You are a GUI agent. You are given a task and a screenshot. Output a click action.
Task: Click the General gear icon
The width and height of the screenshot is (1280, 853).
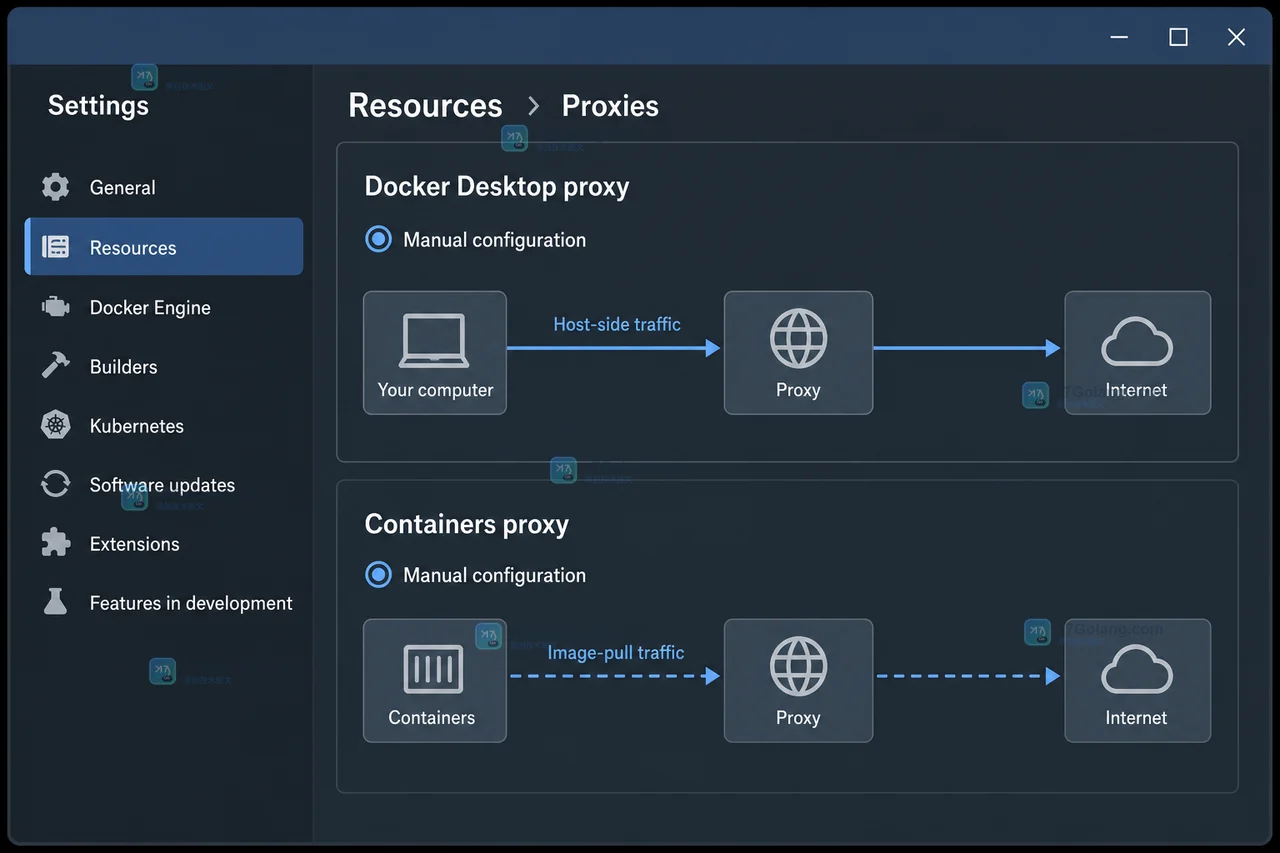[56, 187]
